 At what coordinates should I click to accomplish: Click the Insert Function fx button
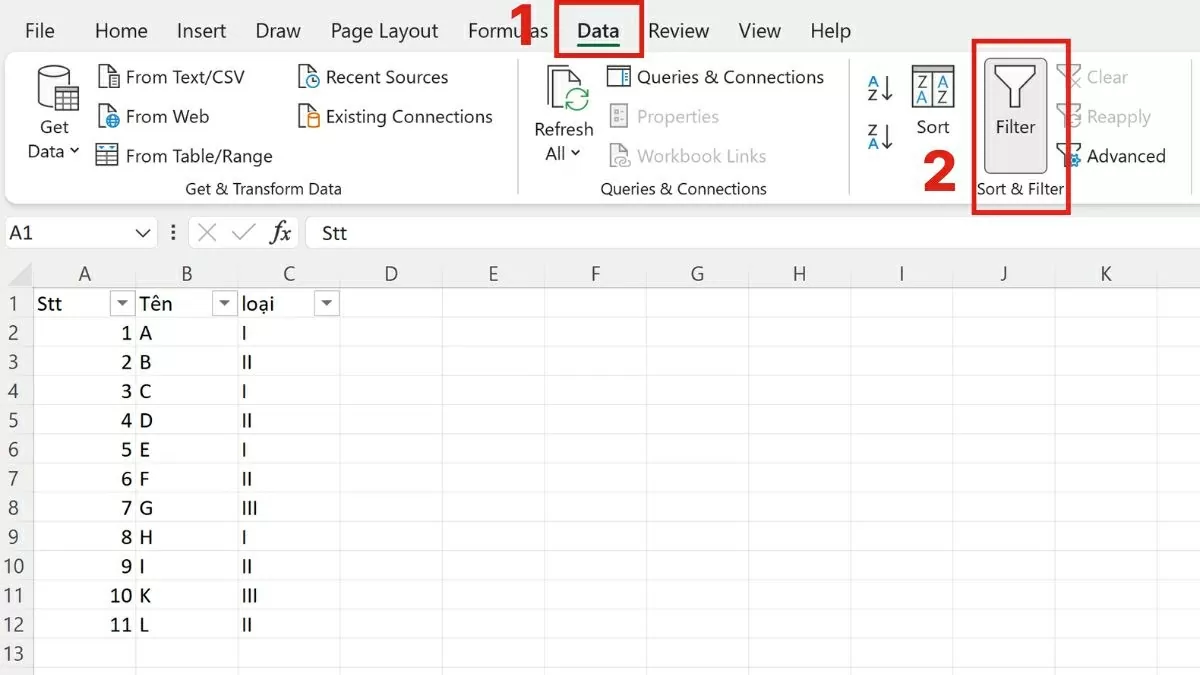pyautogui.click(x=281, y=233)
